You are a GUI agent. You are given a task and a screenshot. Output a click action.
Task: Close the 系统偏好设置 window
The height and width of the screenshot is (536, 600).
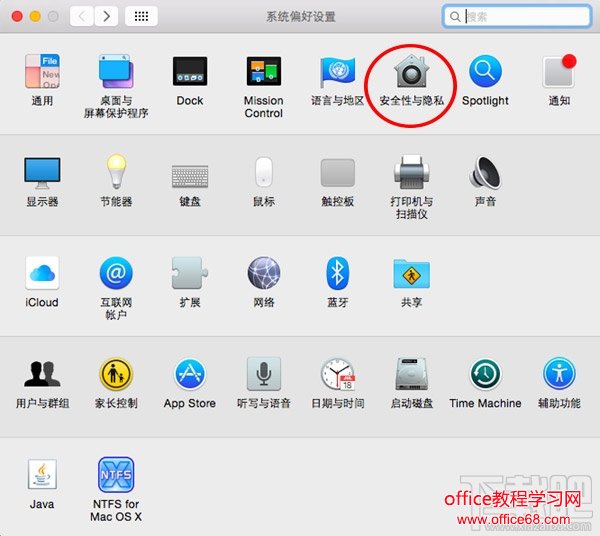click(17, 16)
